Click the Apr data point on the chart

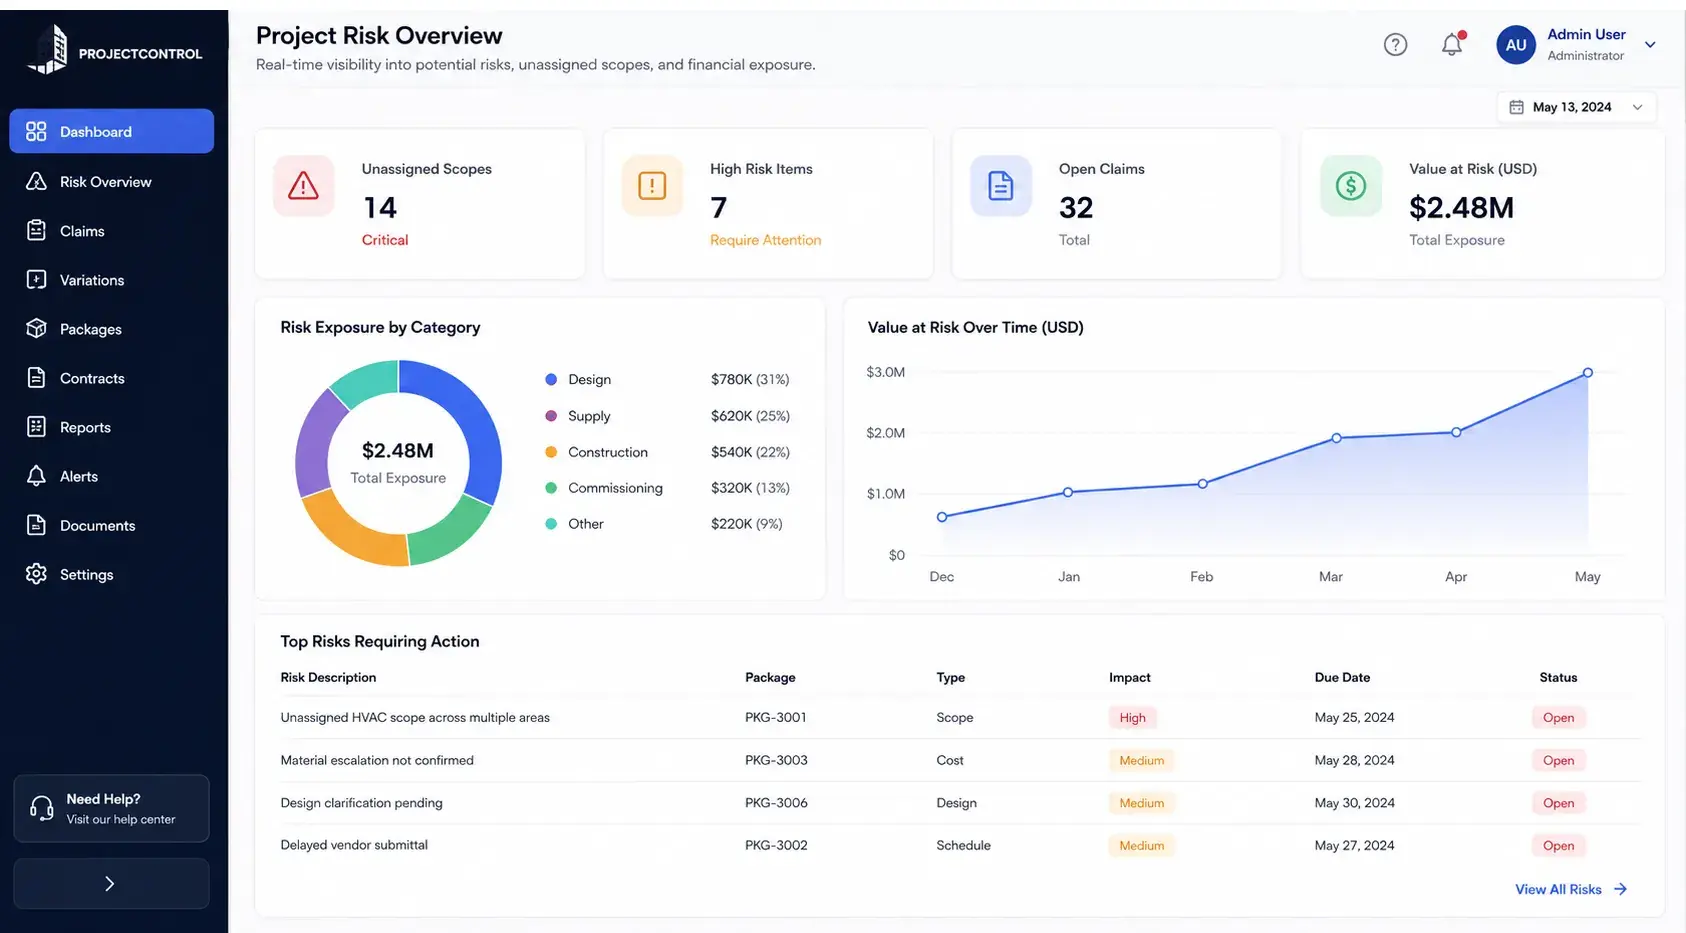(x=1456, y=432)
